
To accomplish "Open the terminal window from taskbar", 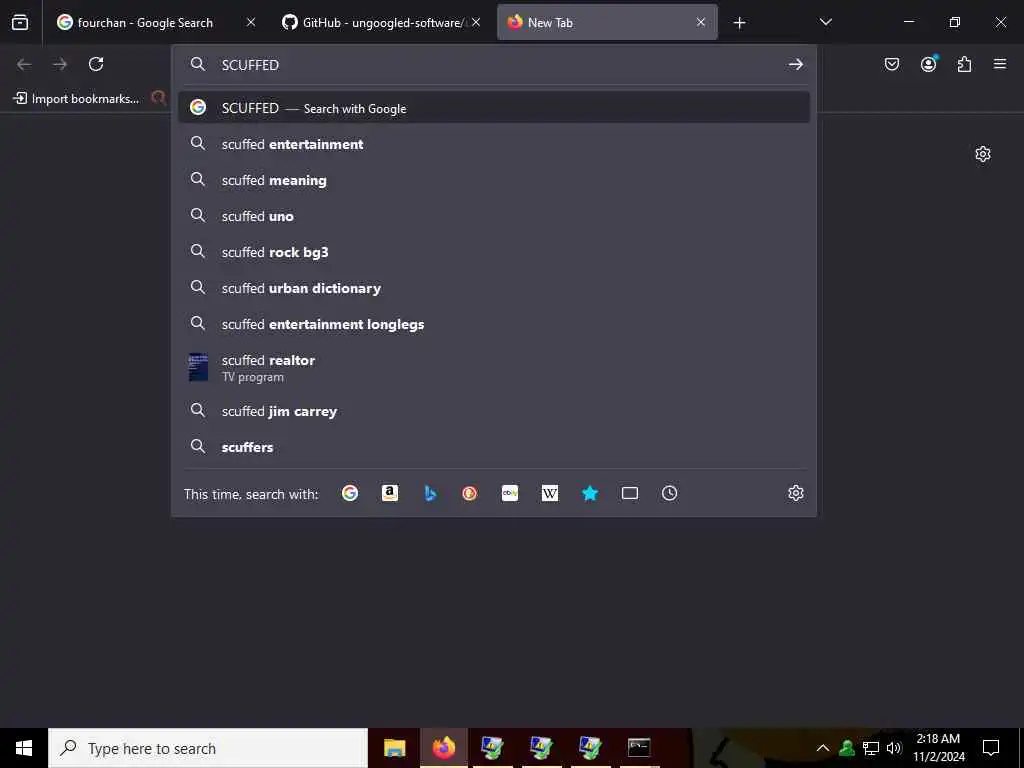I will [x=639, y=748].
